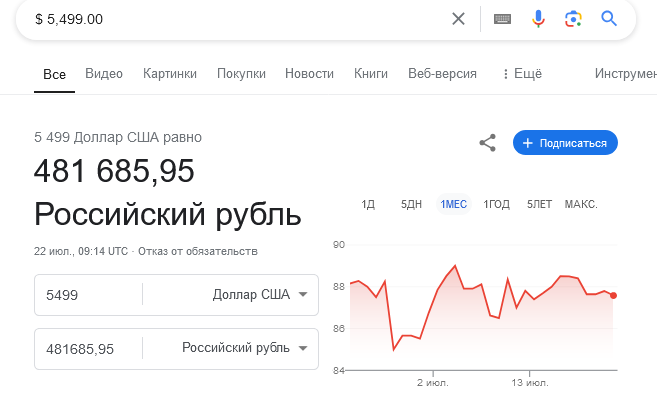
Task: Open the on-screen keyboard icon
Action: click(502, 19)
